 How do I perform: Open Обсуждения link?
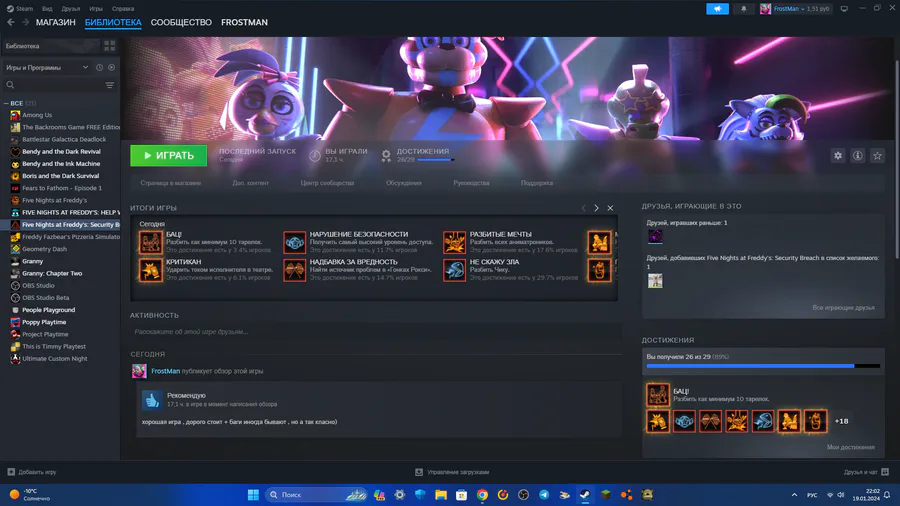pyautogui.click(x=404, y=183)
